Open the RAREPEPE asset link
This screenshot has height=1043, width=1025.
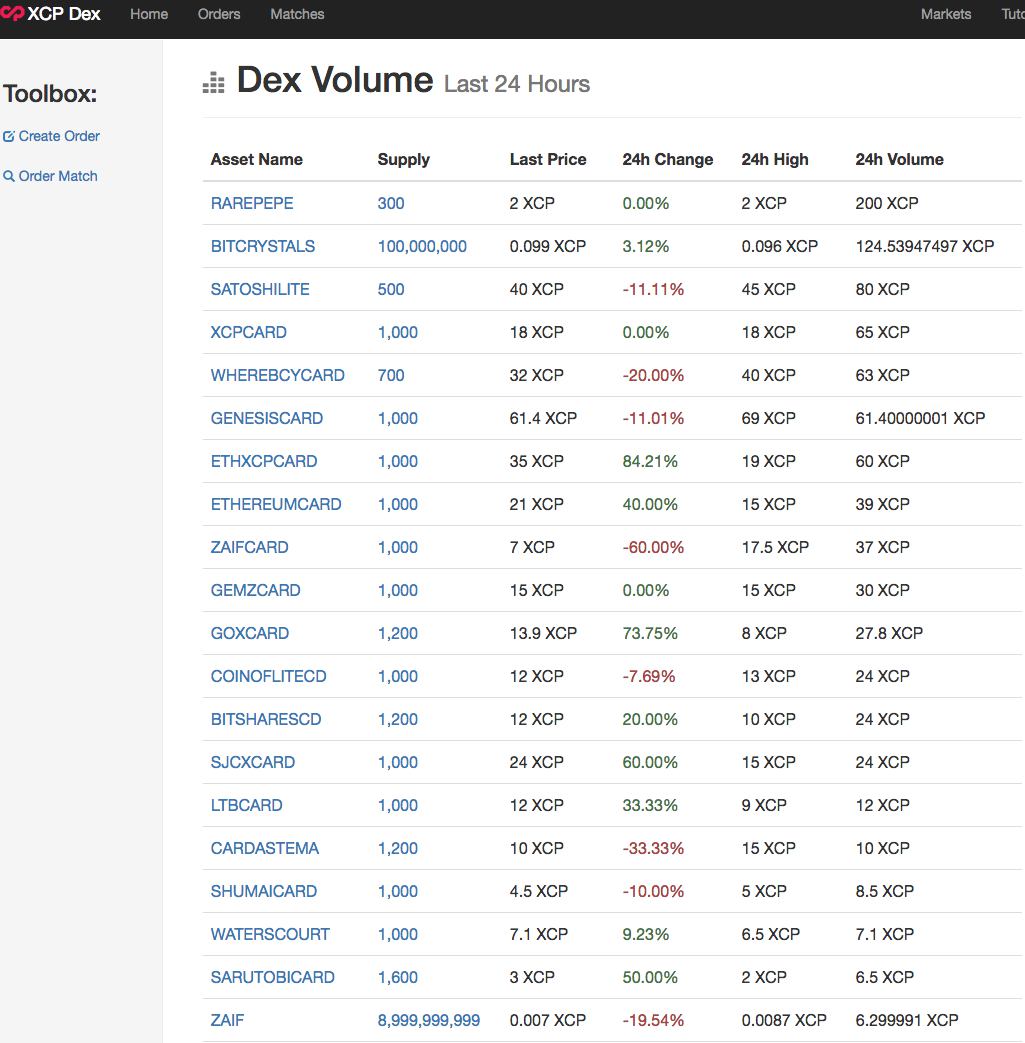pos(251,204)
